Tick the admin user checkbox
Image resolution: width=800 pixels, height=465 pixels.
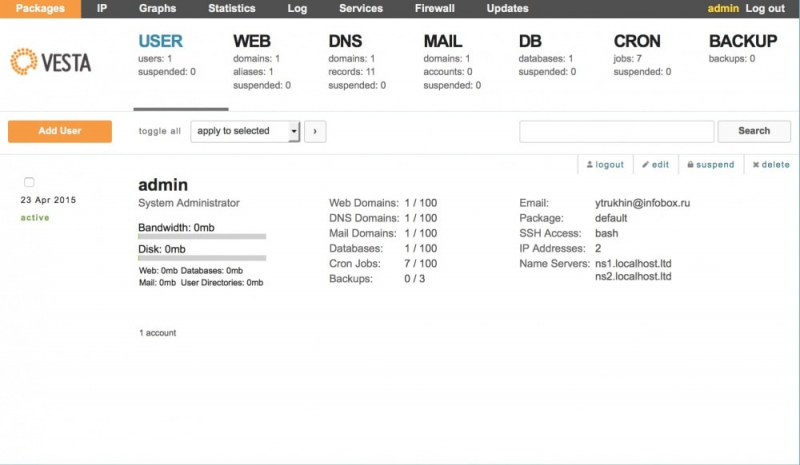pos(29,182)
